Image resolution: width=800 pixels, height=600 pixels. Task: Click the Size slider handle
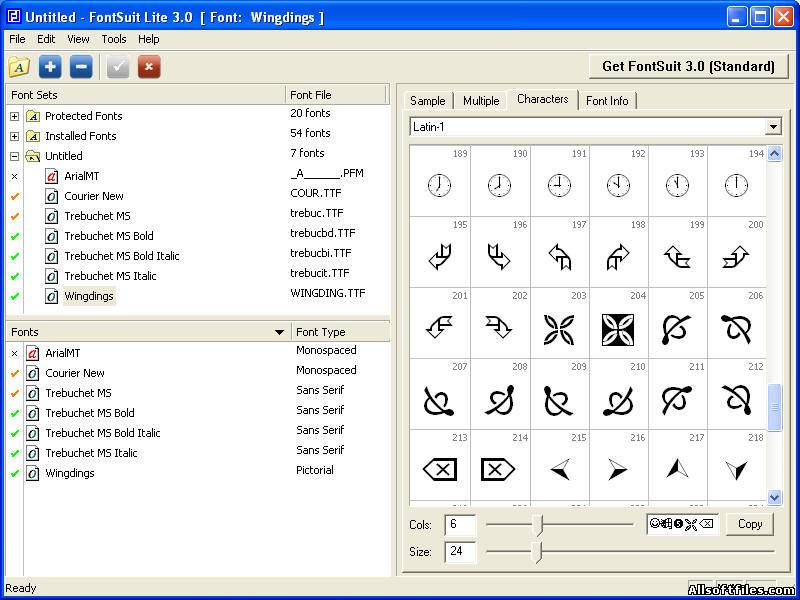537,552
